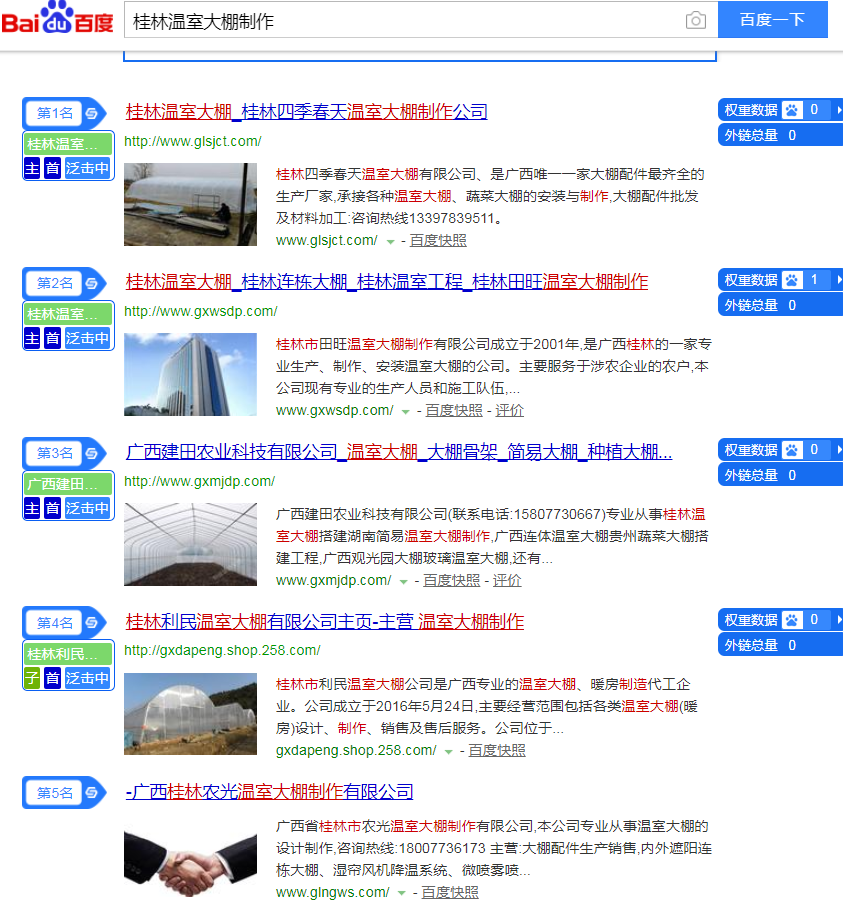Open result 桂林四季春天温室大棚制作公司
Screen dimensions: 843x906
point(306,111)
